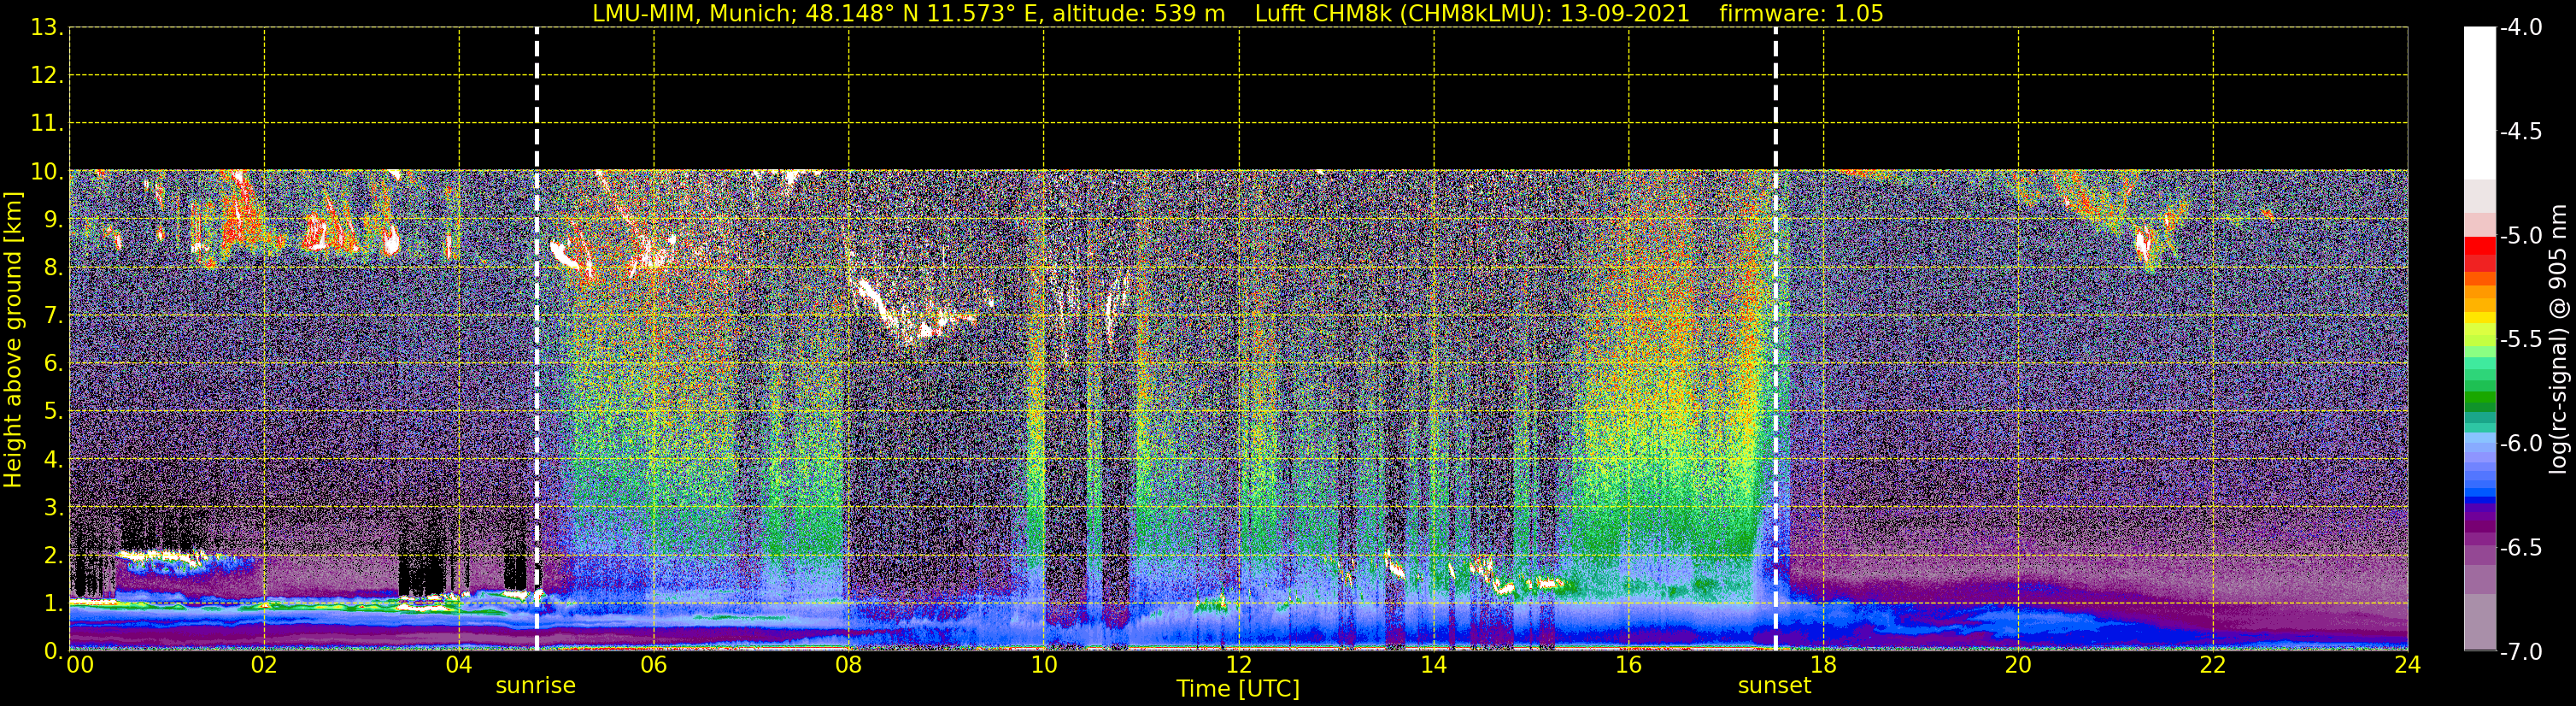The width and height of the screenshot is (2576, 706).
Task: Click the time axis tick '06'
Action: [x=654, y=665]
